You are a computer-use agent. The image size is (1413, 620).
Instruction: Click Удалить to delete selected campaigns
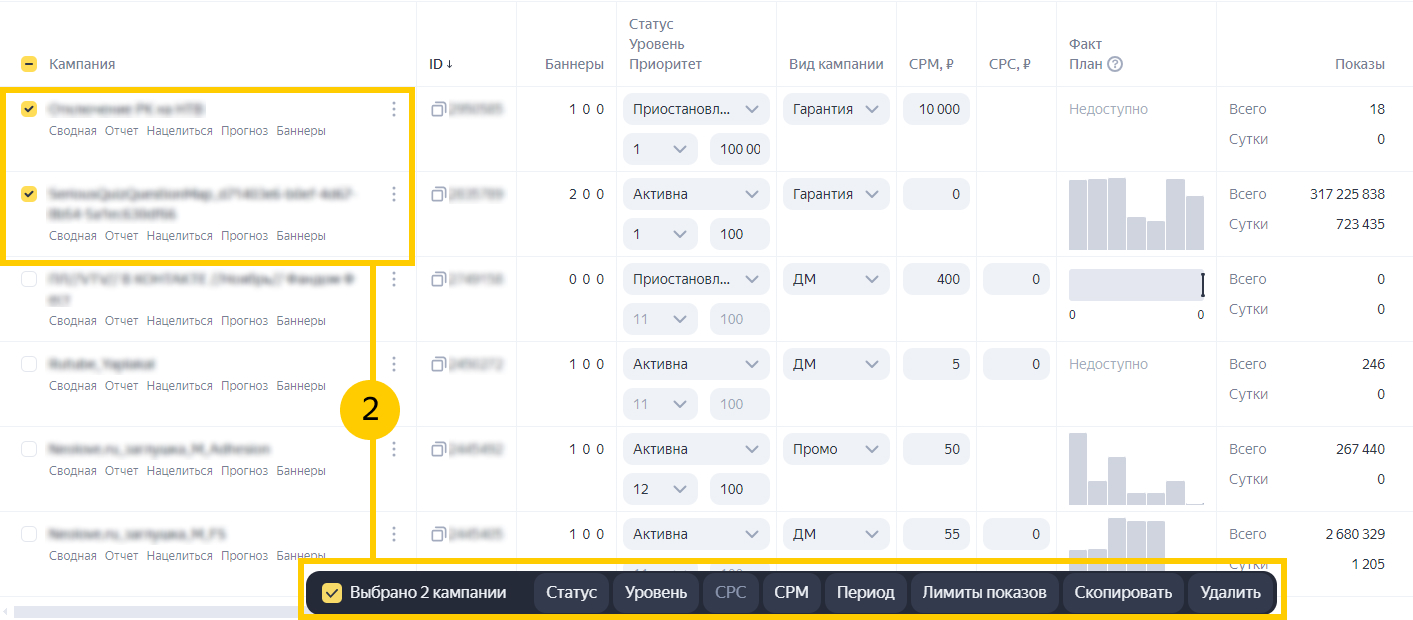(1231, 592)
